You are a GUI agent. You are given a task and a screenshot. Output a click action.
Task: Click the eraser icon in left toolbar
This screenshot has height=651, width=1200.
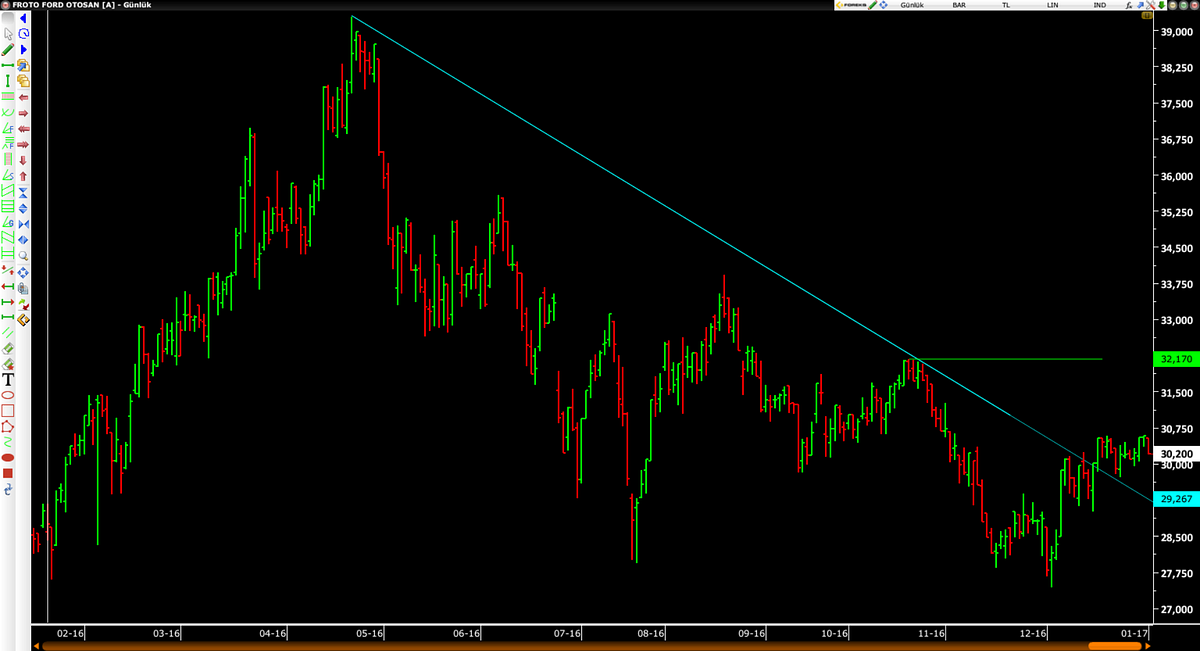click(x=8, y=348)
